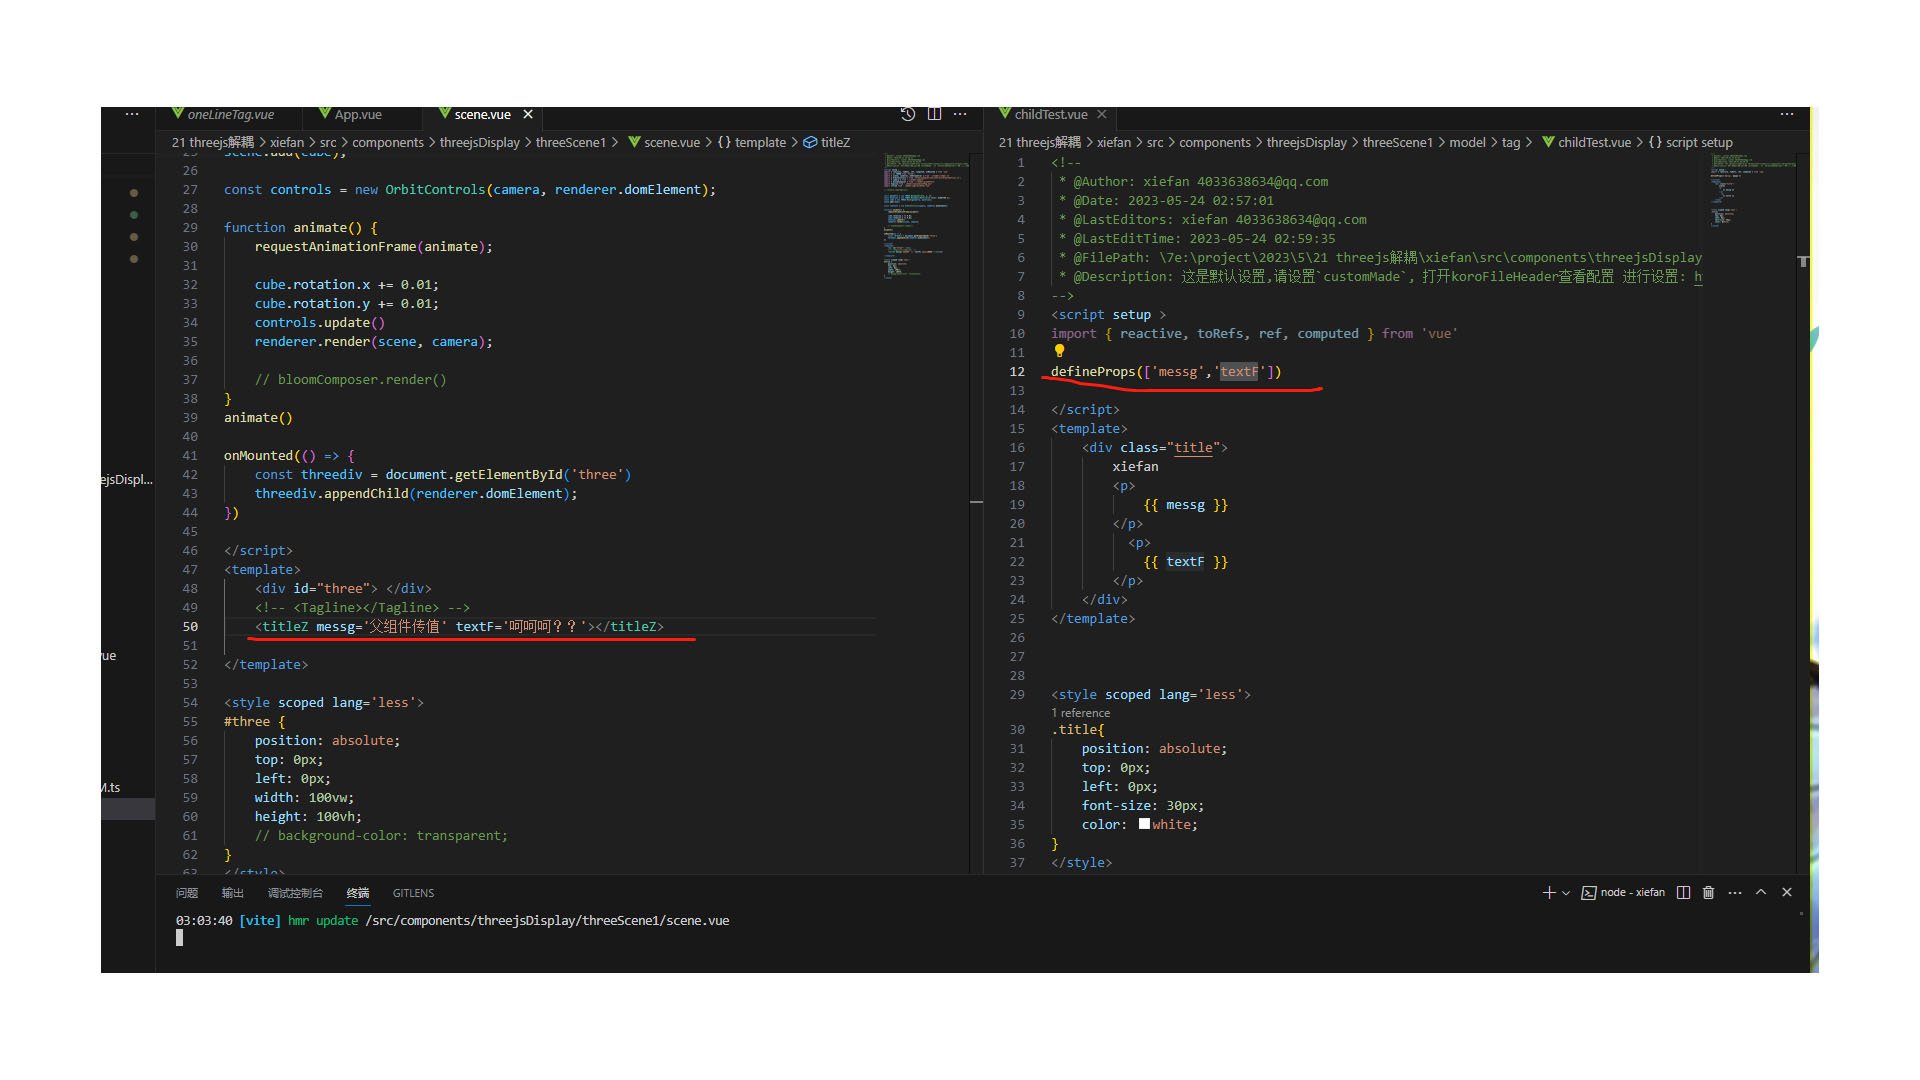The height and width of the screenshot is (1080, 1920).
Task: Click model breadcrumb in right editor
Action: tap(1467, 142)
